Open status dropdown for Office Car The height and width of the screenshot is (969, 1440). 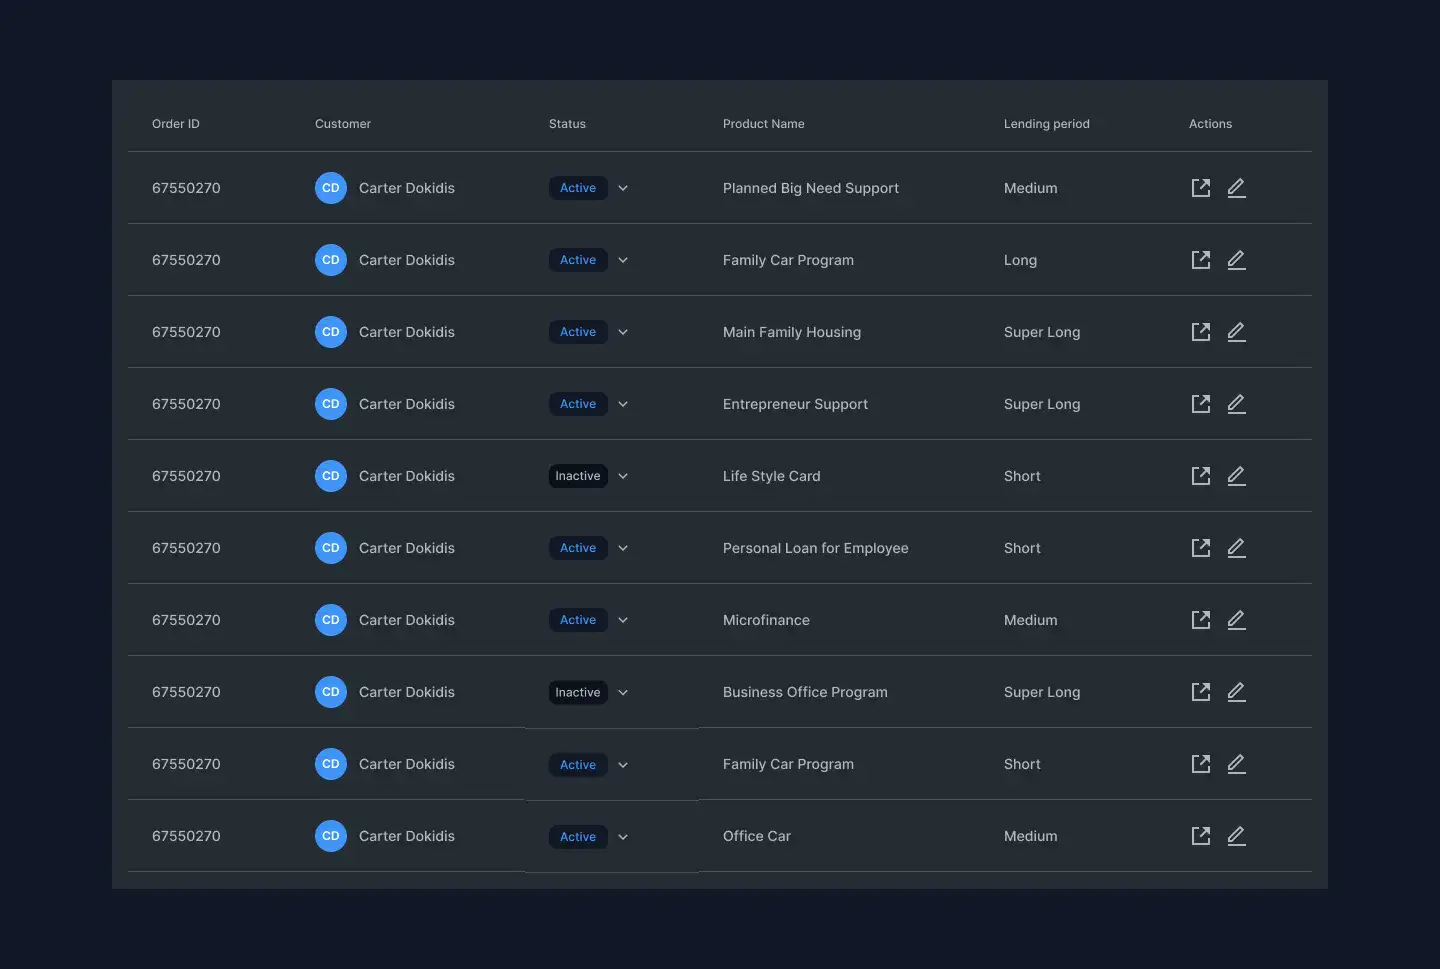click(623, 837)
